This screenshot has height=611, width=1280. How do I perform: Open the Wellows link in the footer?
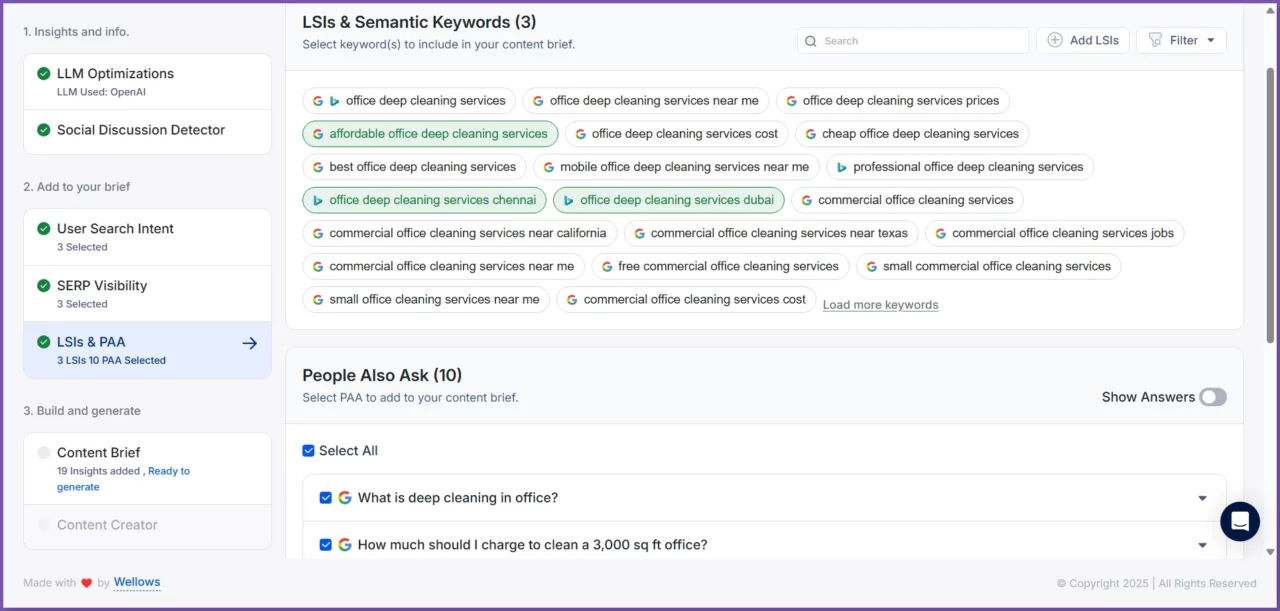tap(137, 582)
